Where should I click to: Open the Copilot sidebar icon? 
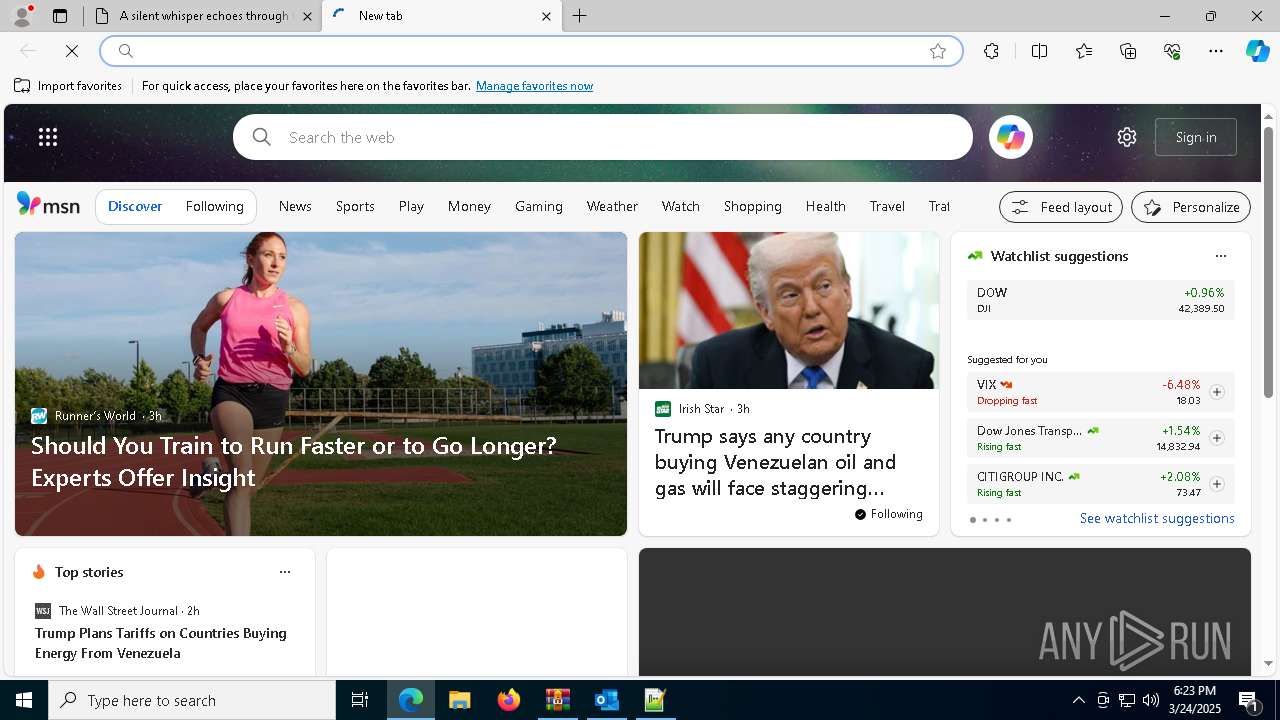pos(1257,51)
